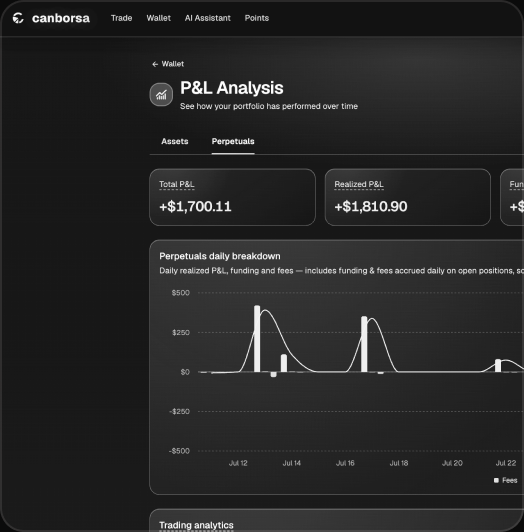
Task: Go to the Points page
Action: click(x=257, y=18)
